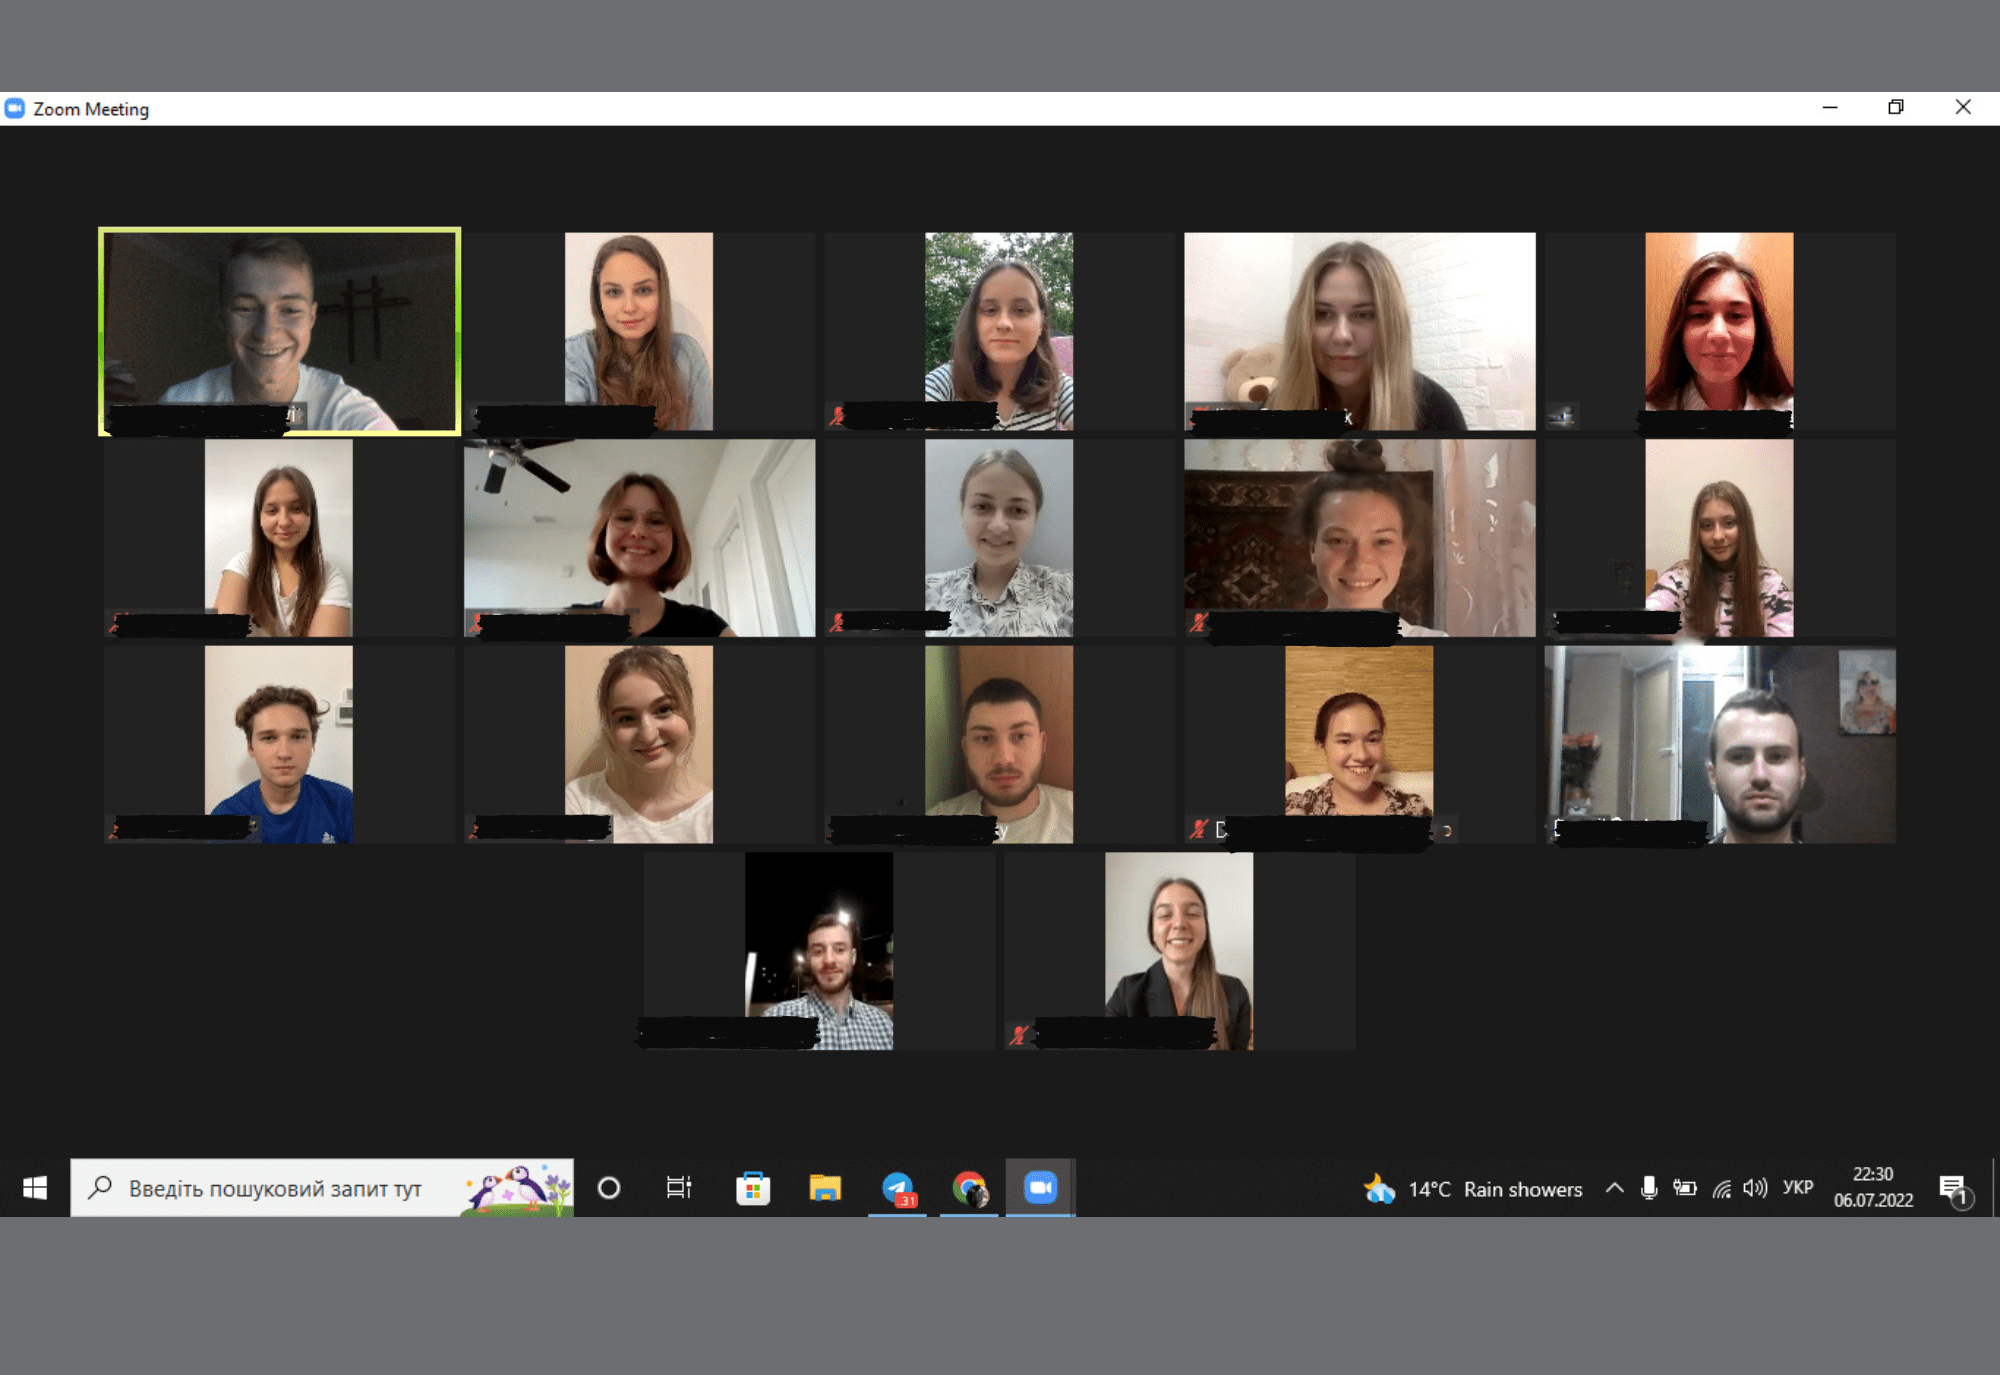Open the notifications action center
The width and height of the screenshot is (2000, 1375).
click(x=1953, y=1188)
